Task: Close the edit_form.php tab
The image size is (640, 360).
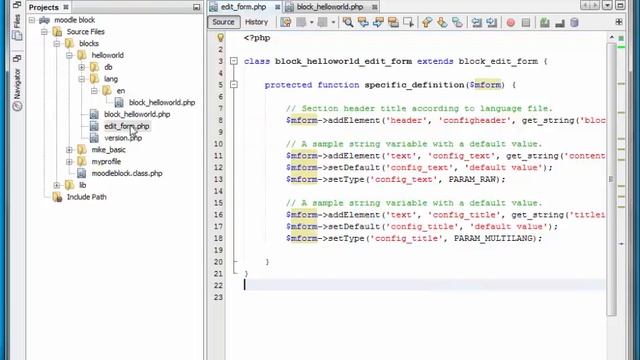Action: click(278, 7)
